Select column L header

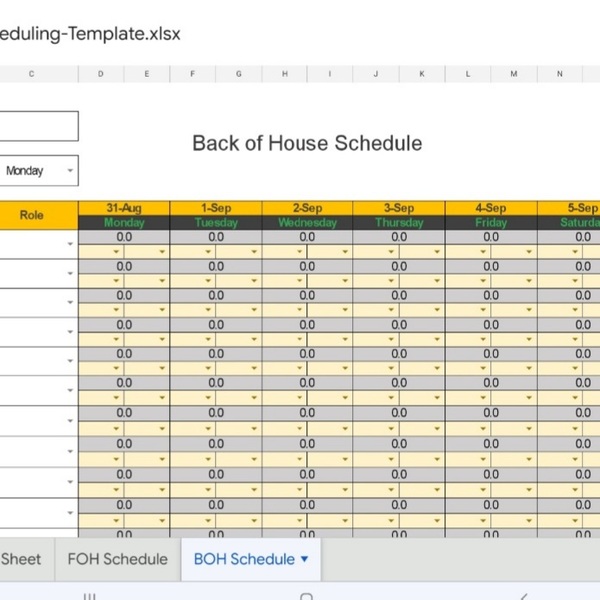click(x=468, y=74)
